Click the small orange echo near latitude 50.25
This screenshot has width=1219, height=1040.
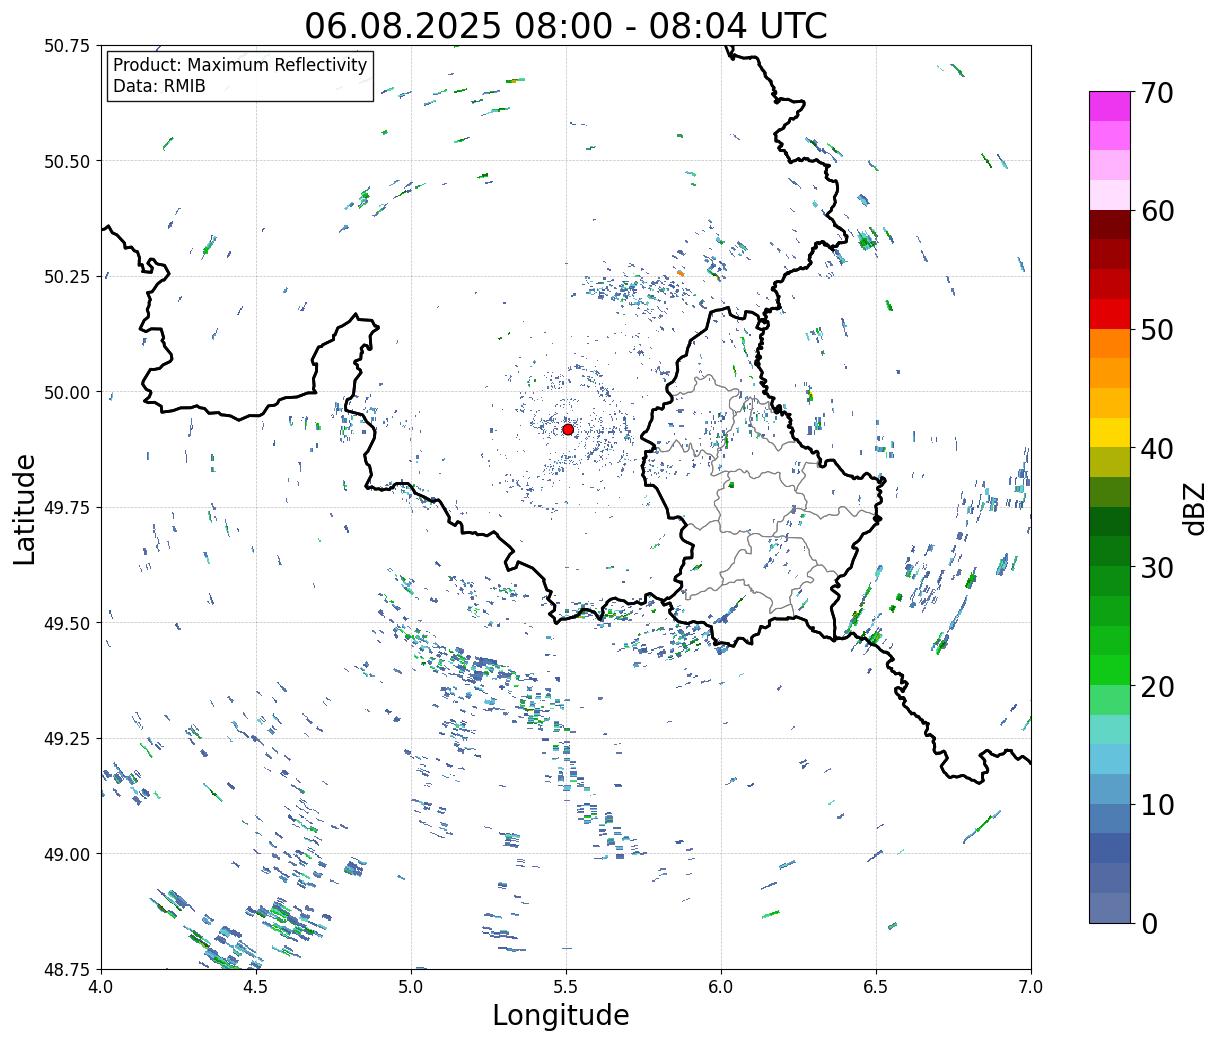(680, 273)
